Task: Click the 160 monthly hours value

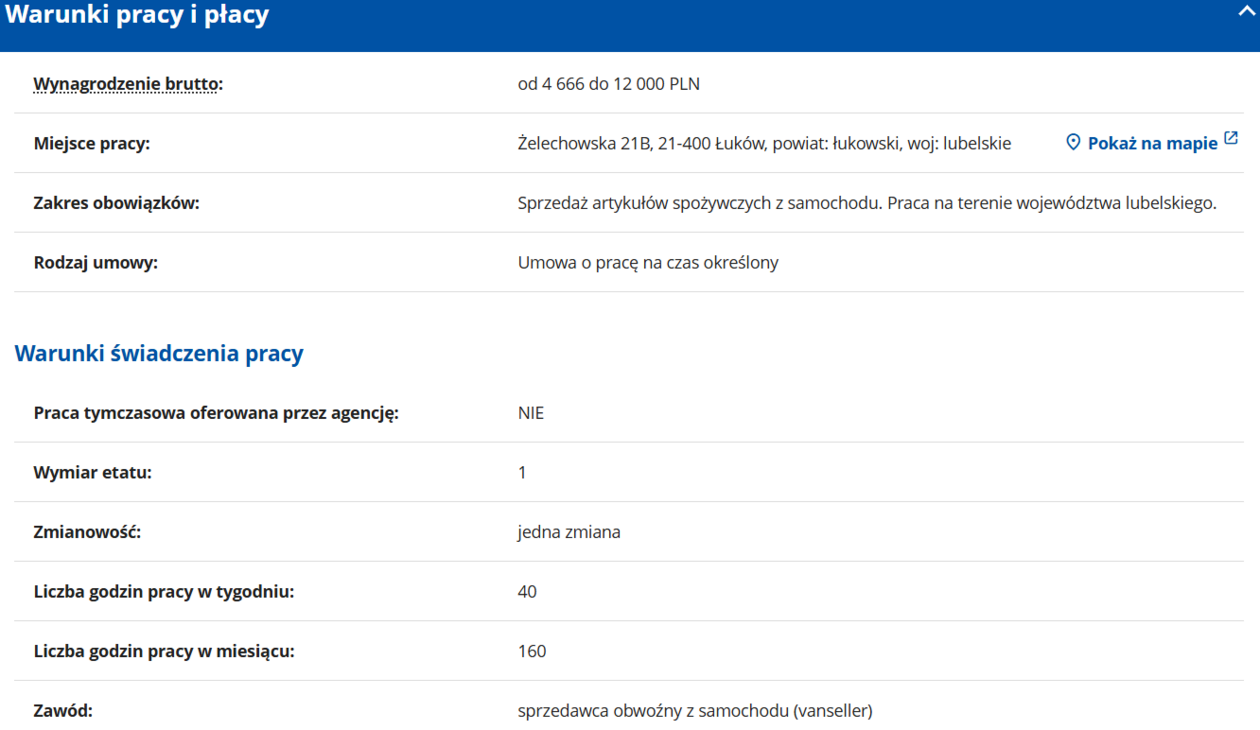Action: (x=532, y=652)
